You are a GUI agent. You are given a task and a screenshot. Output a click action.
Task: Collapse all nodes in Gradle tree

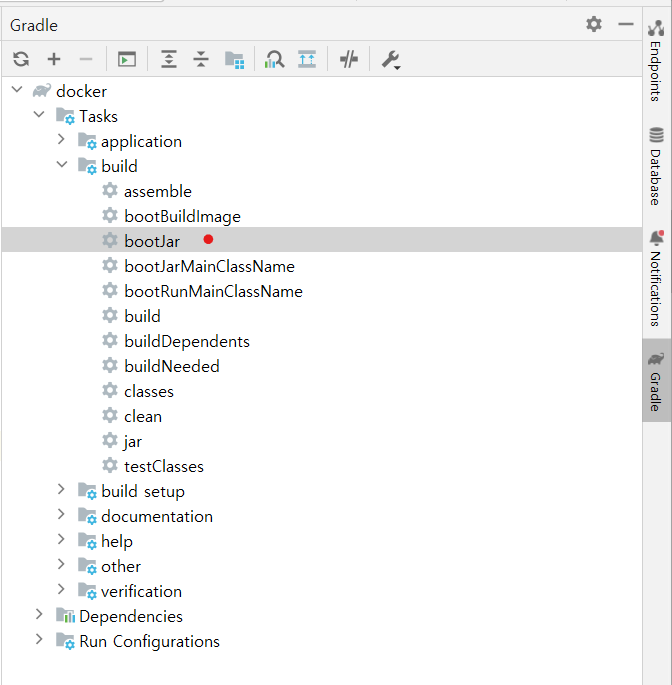pyautogui.click(x=201, y=59)
